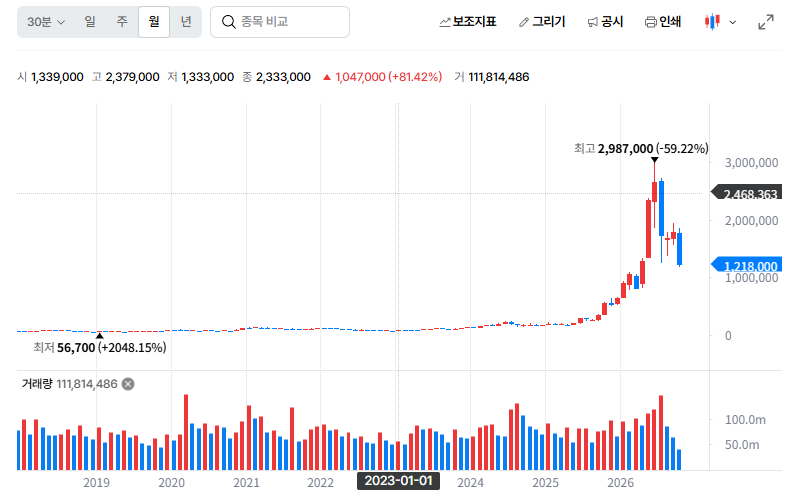The width and height of the screenshot is (791, 501).
Task: Open the 30분 interval dropdown
Action: (x=46, y=22)
